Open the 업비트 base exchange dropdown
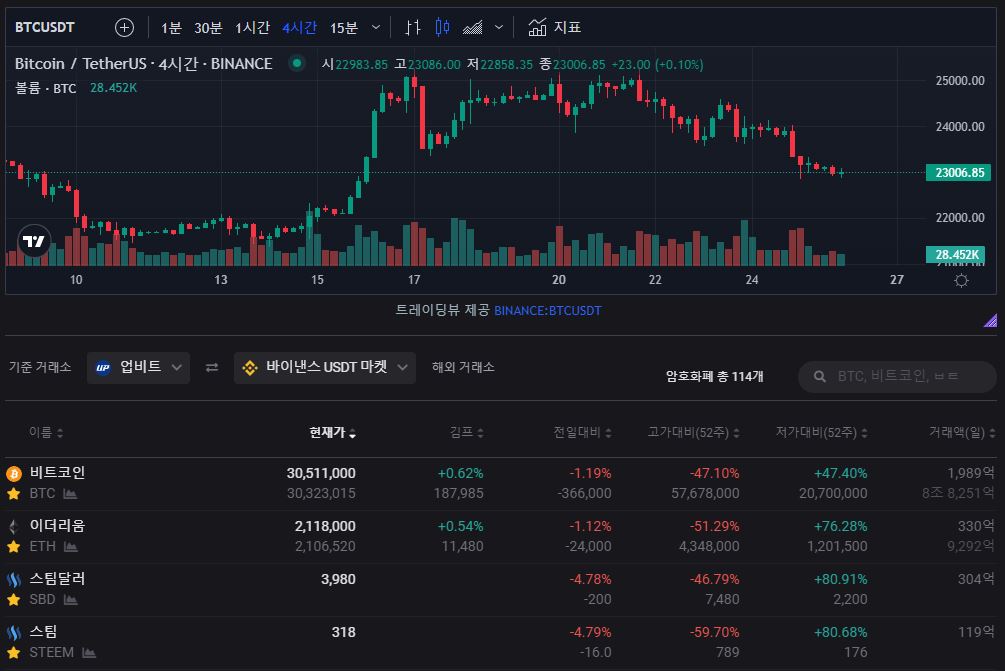This screenshot has height=671, width=1005. tap(138, 368)
